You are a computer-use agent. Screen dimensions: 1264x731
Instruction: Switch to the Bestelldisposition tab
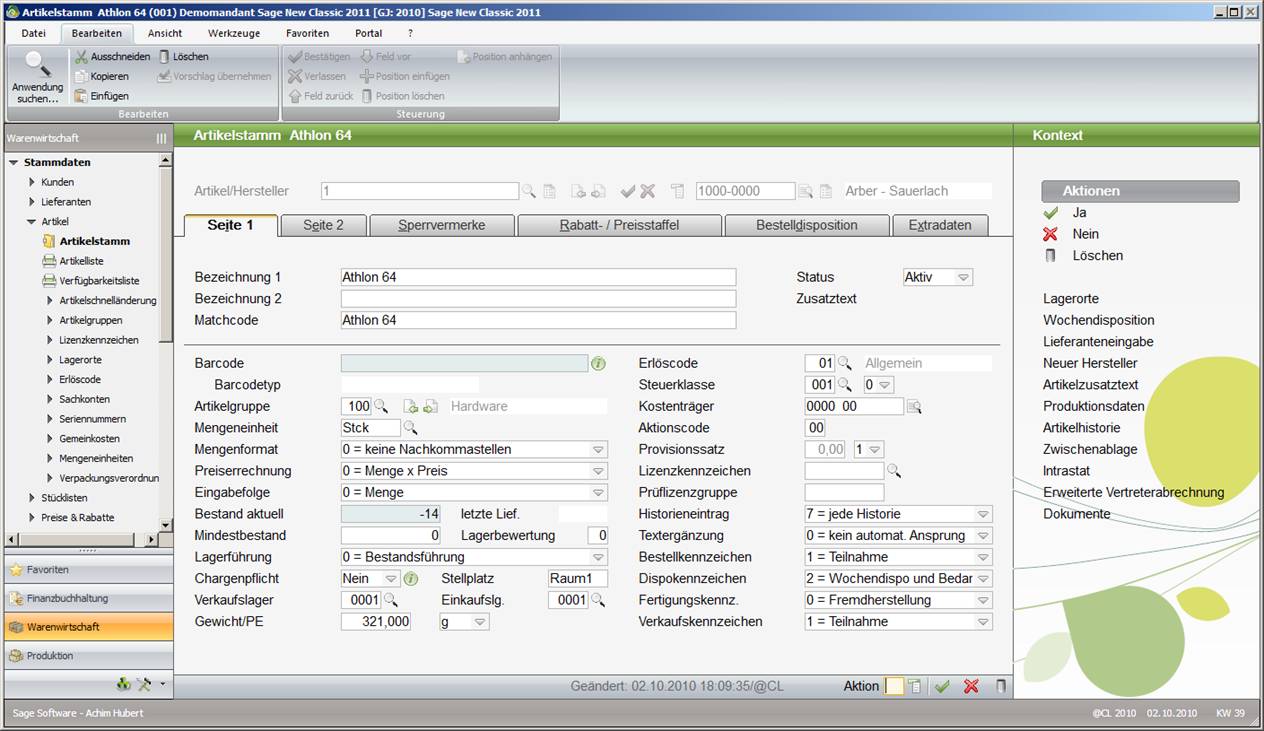coord(806,225)
